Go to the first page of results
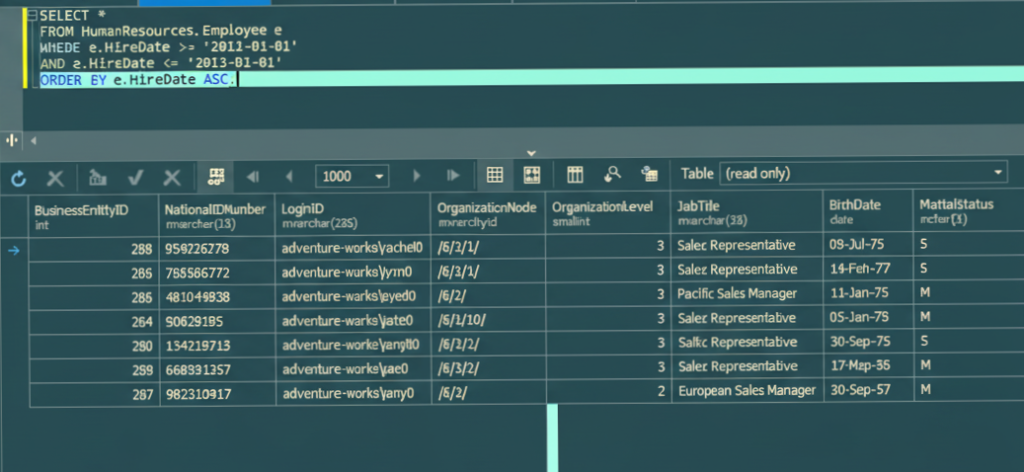 [x=252, y=177]
